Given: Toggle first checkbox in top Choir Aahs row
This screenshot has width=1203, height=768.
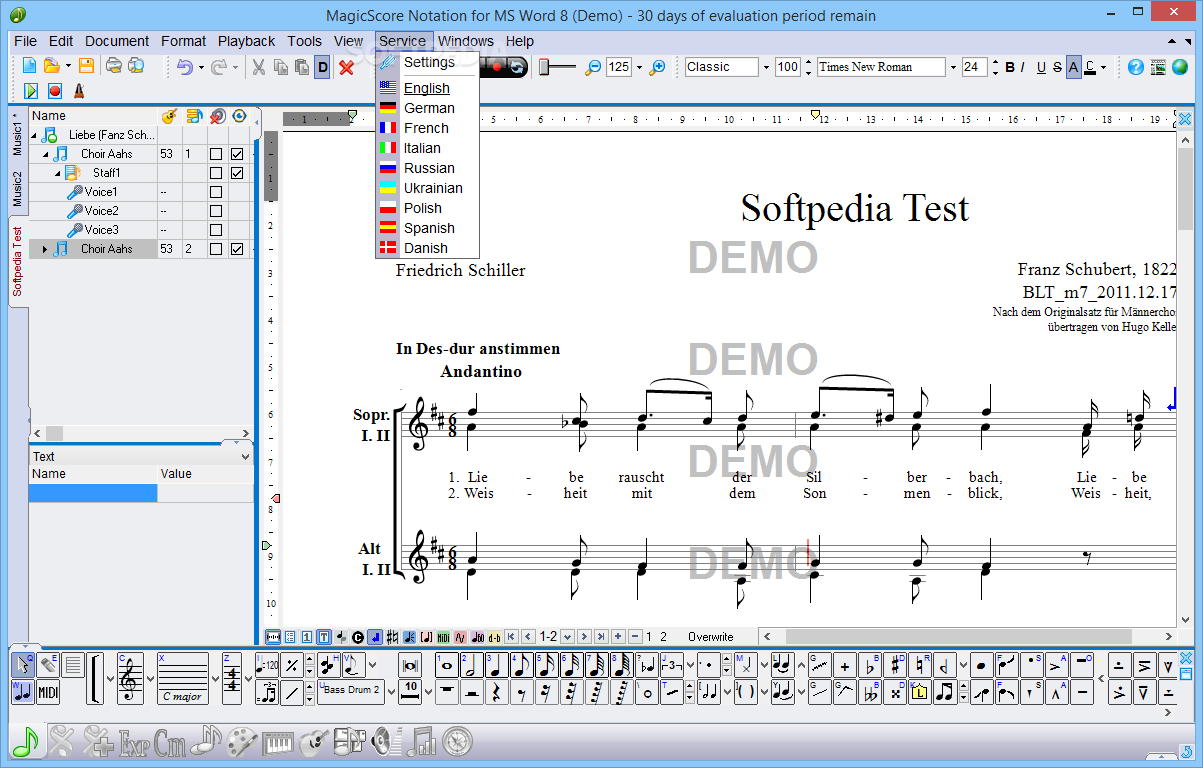Looking at the screenshot, I should [x=215, y=154].
